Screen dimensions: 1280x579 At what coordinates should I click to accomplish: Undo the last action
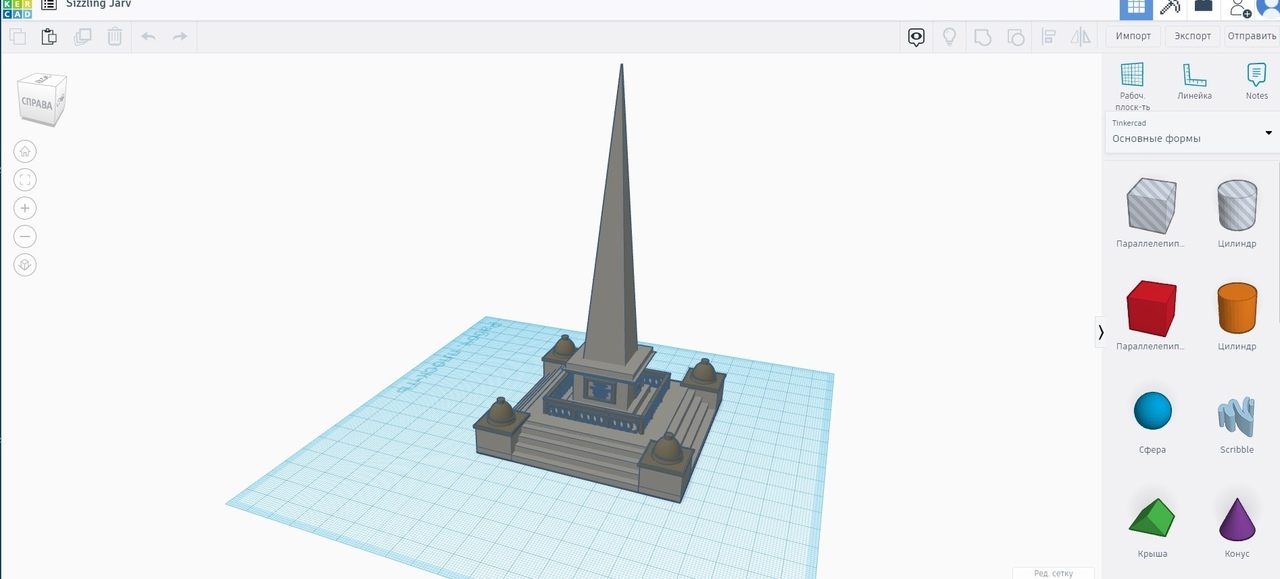pyautogui.click(x=148, y=37)
